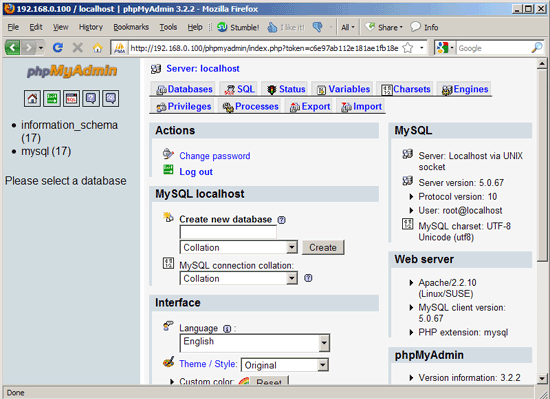Click the Info speech bubble button

pyautogui.click(x=424, y=27)
